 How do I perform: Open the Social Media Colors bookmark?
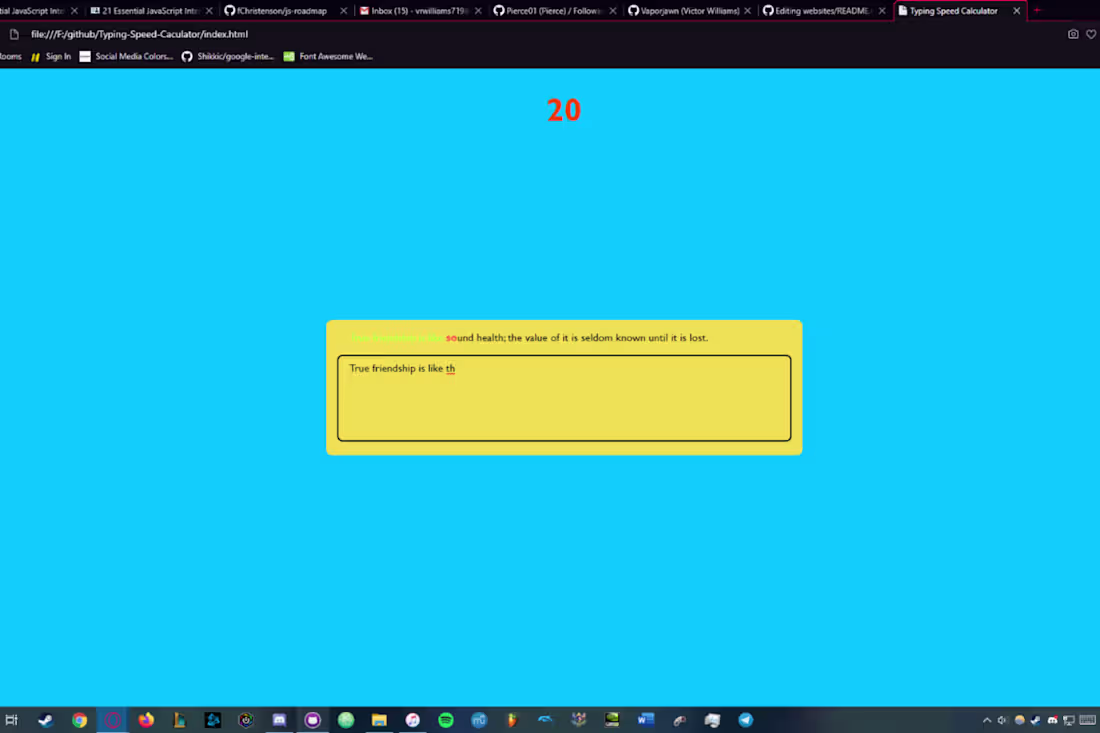pyautogui.click(x=126, y=56)
